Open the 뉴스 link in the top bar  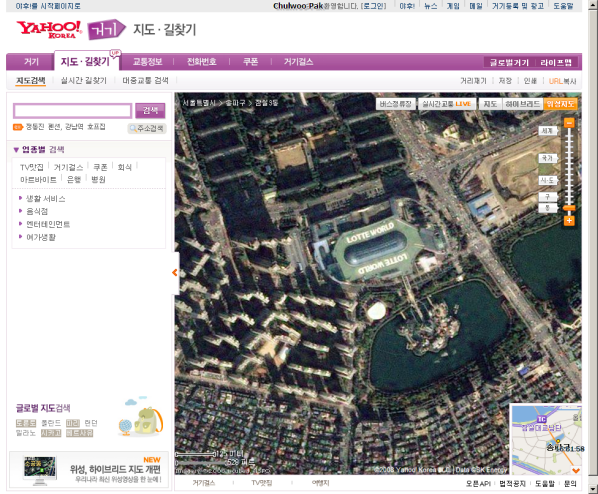click(431, 6)
